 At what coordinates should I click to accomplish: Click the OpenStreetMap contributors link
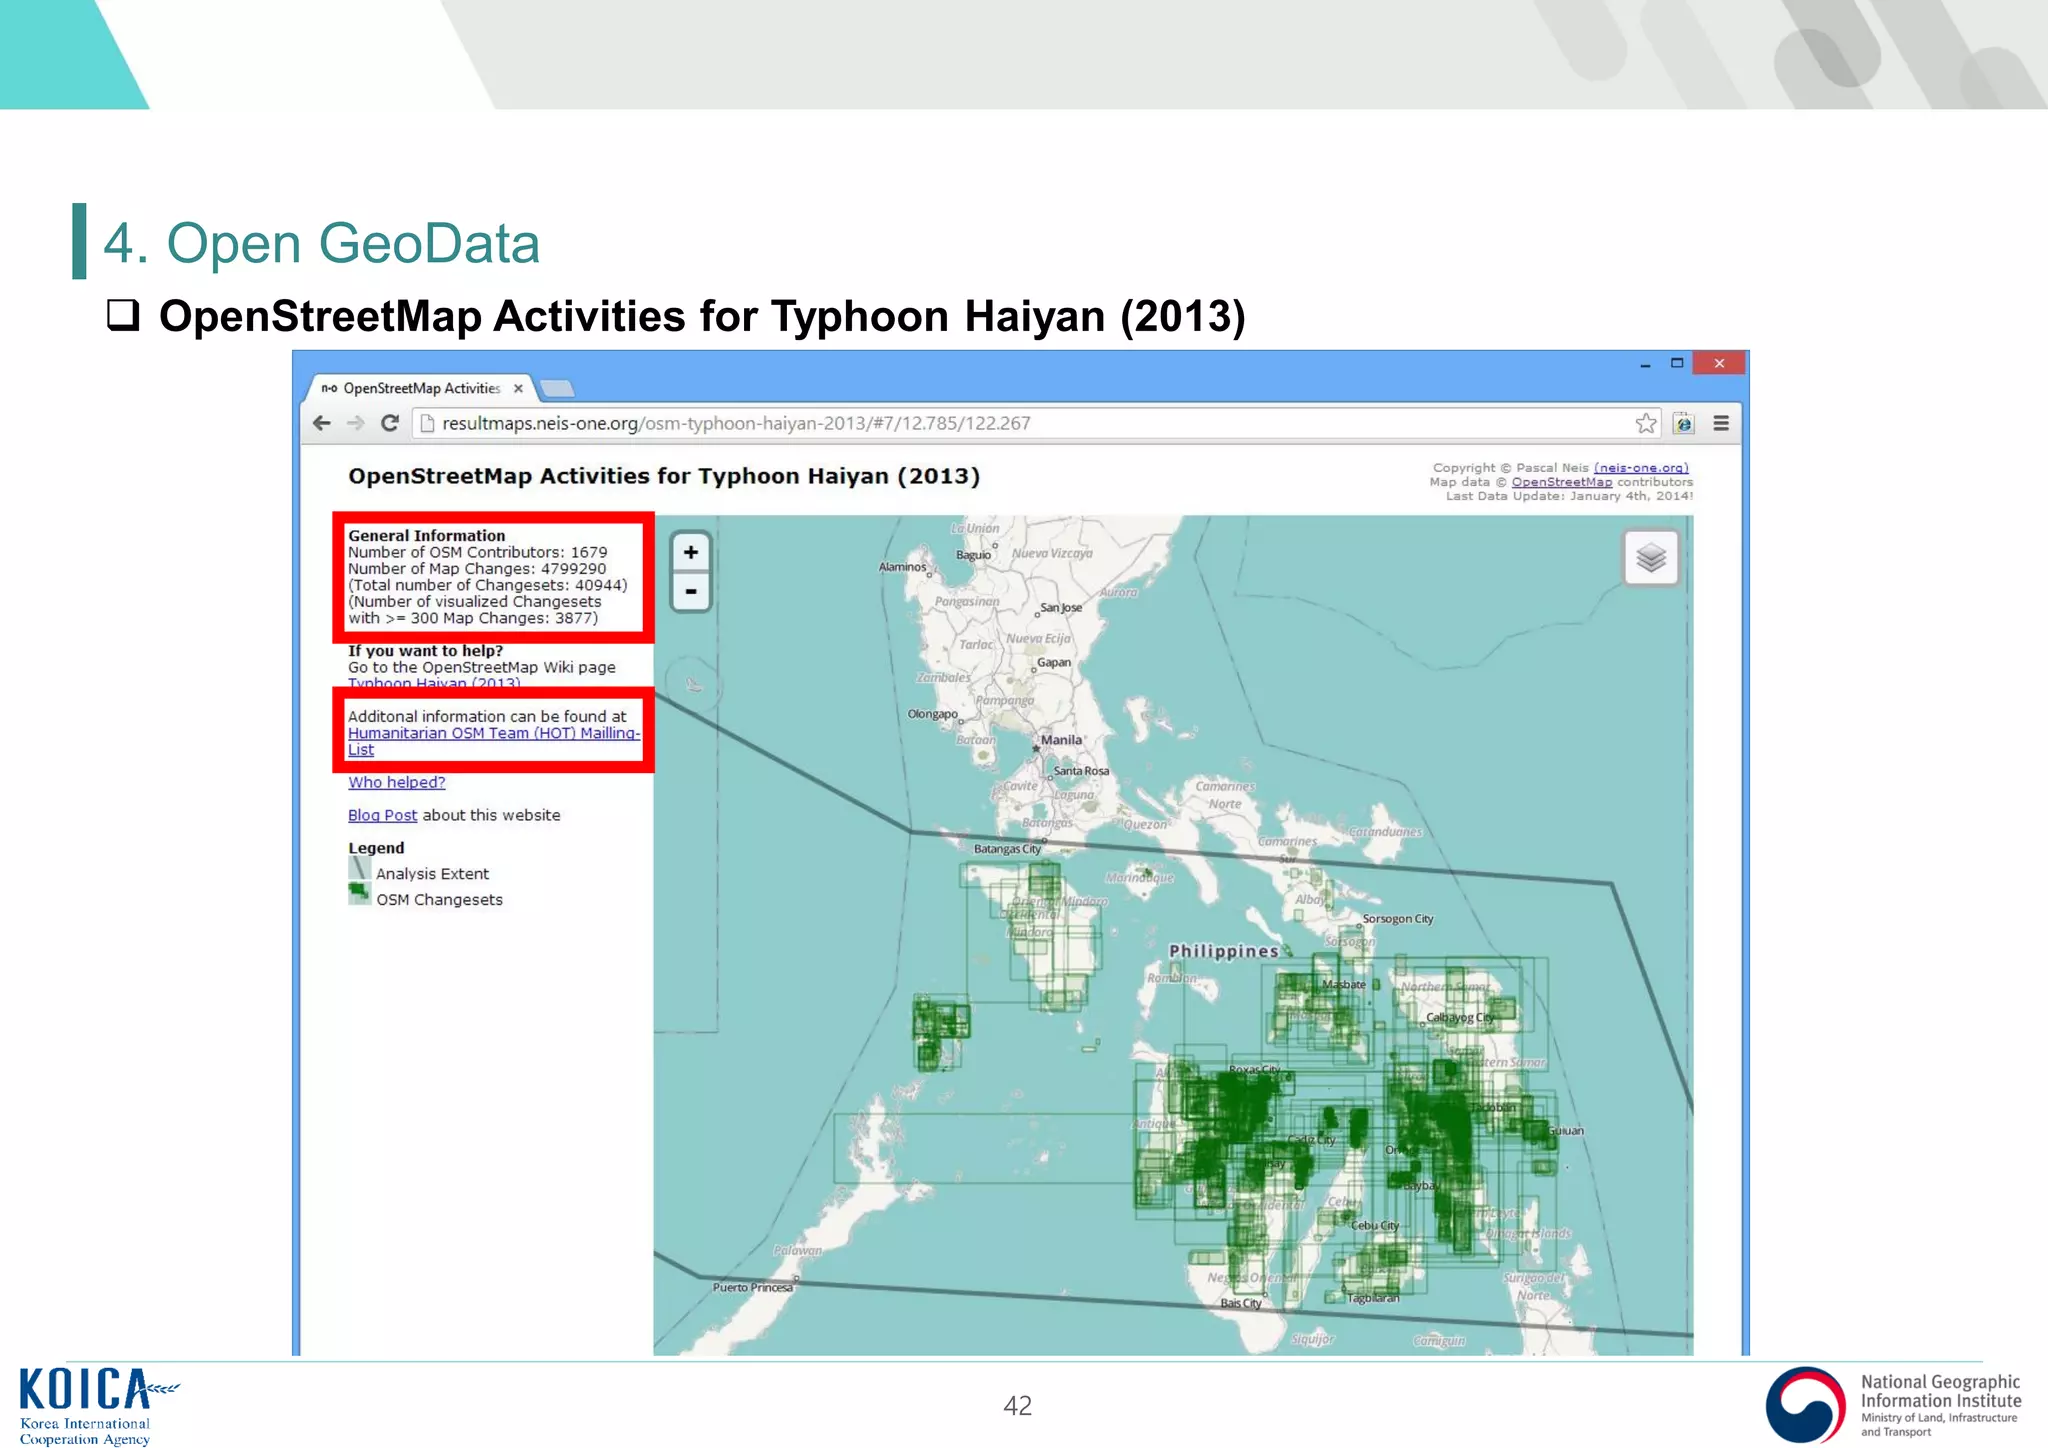point(1561,482)
